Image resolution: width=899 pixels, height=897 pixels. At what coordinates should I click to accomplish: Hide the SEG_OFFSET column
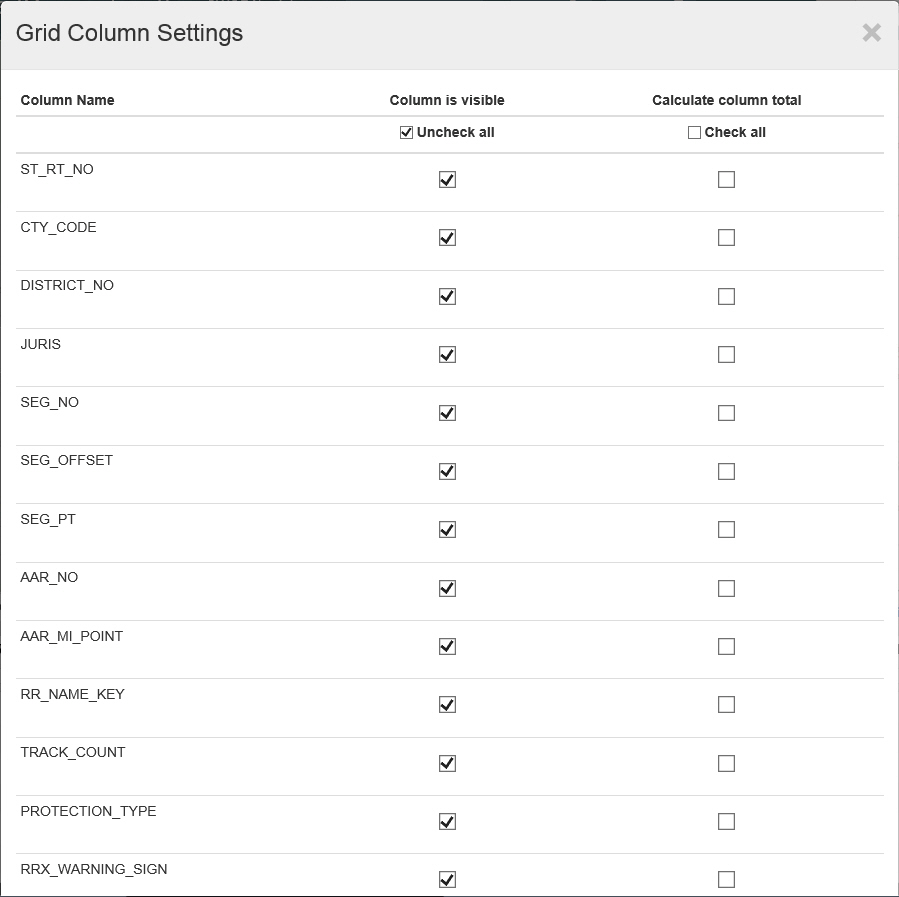[447, 471]
